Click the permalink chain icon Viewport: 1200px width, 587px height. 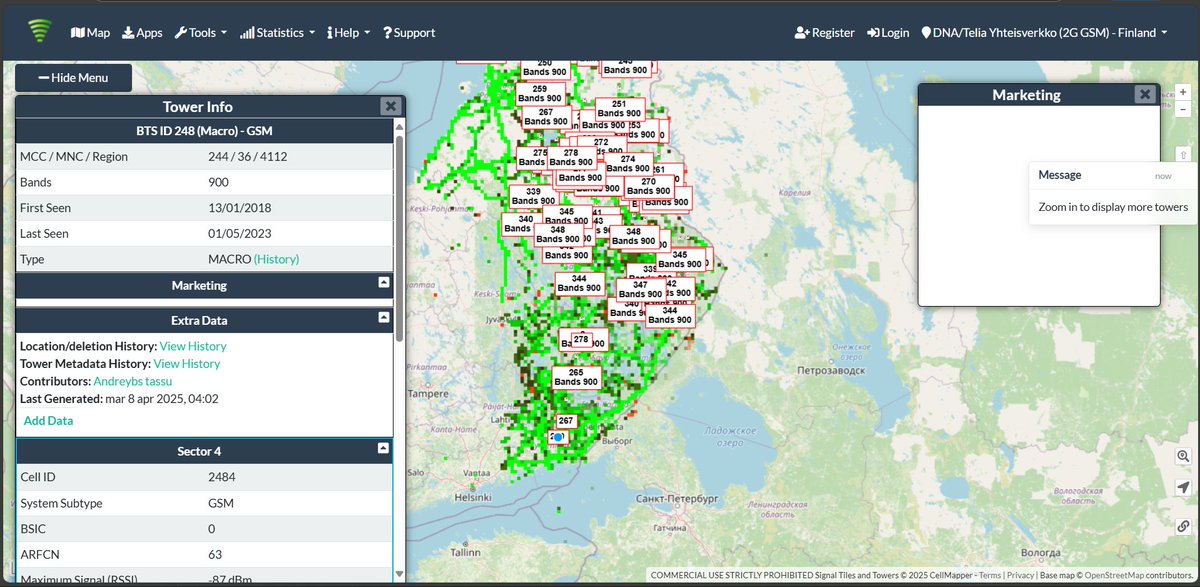[x=1183, y=526]
